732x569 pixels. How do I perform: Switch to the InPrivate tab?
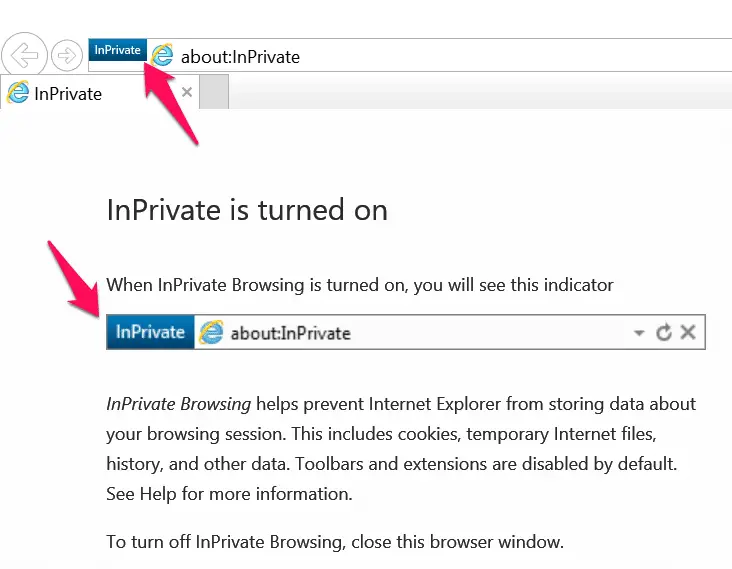100,92
